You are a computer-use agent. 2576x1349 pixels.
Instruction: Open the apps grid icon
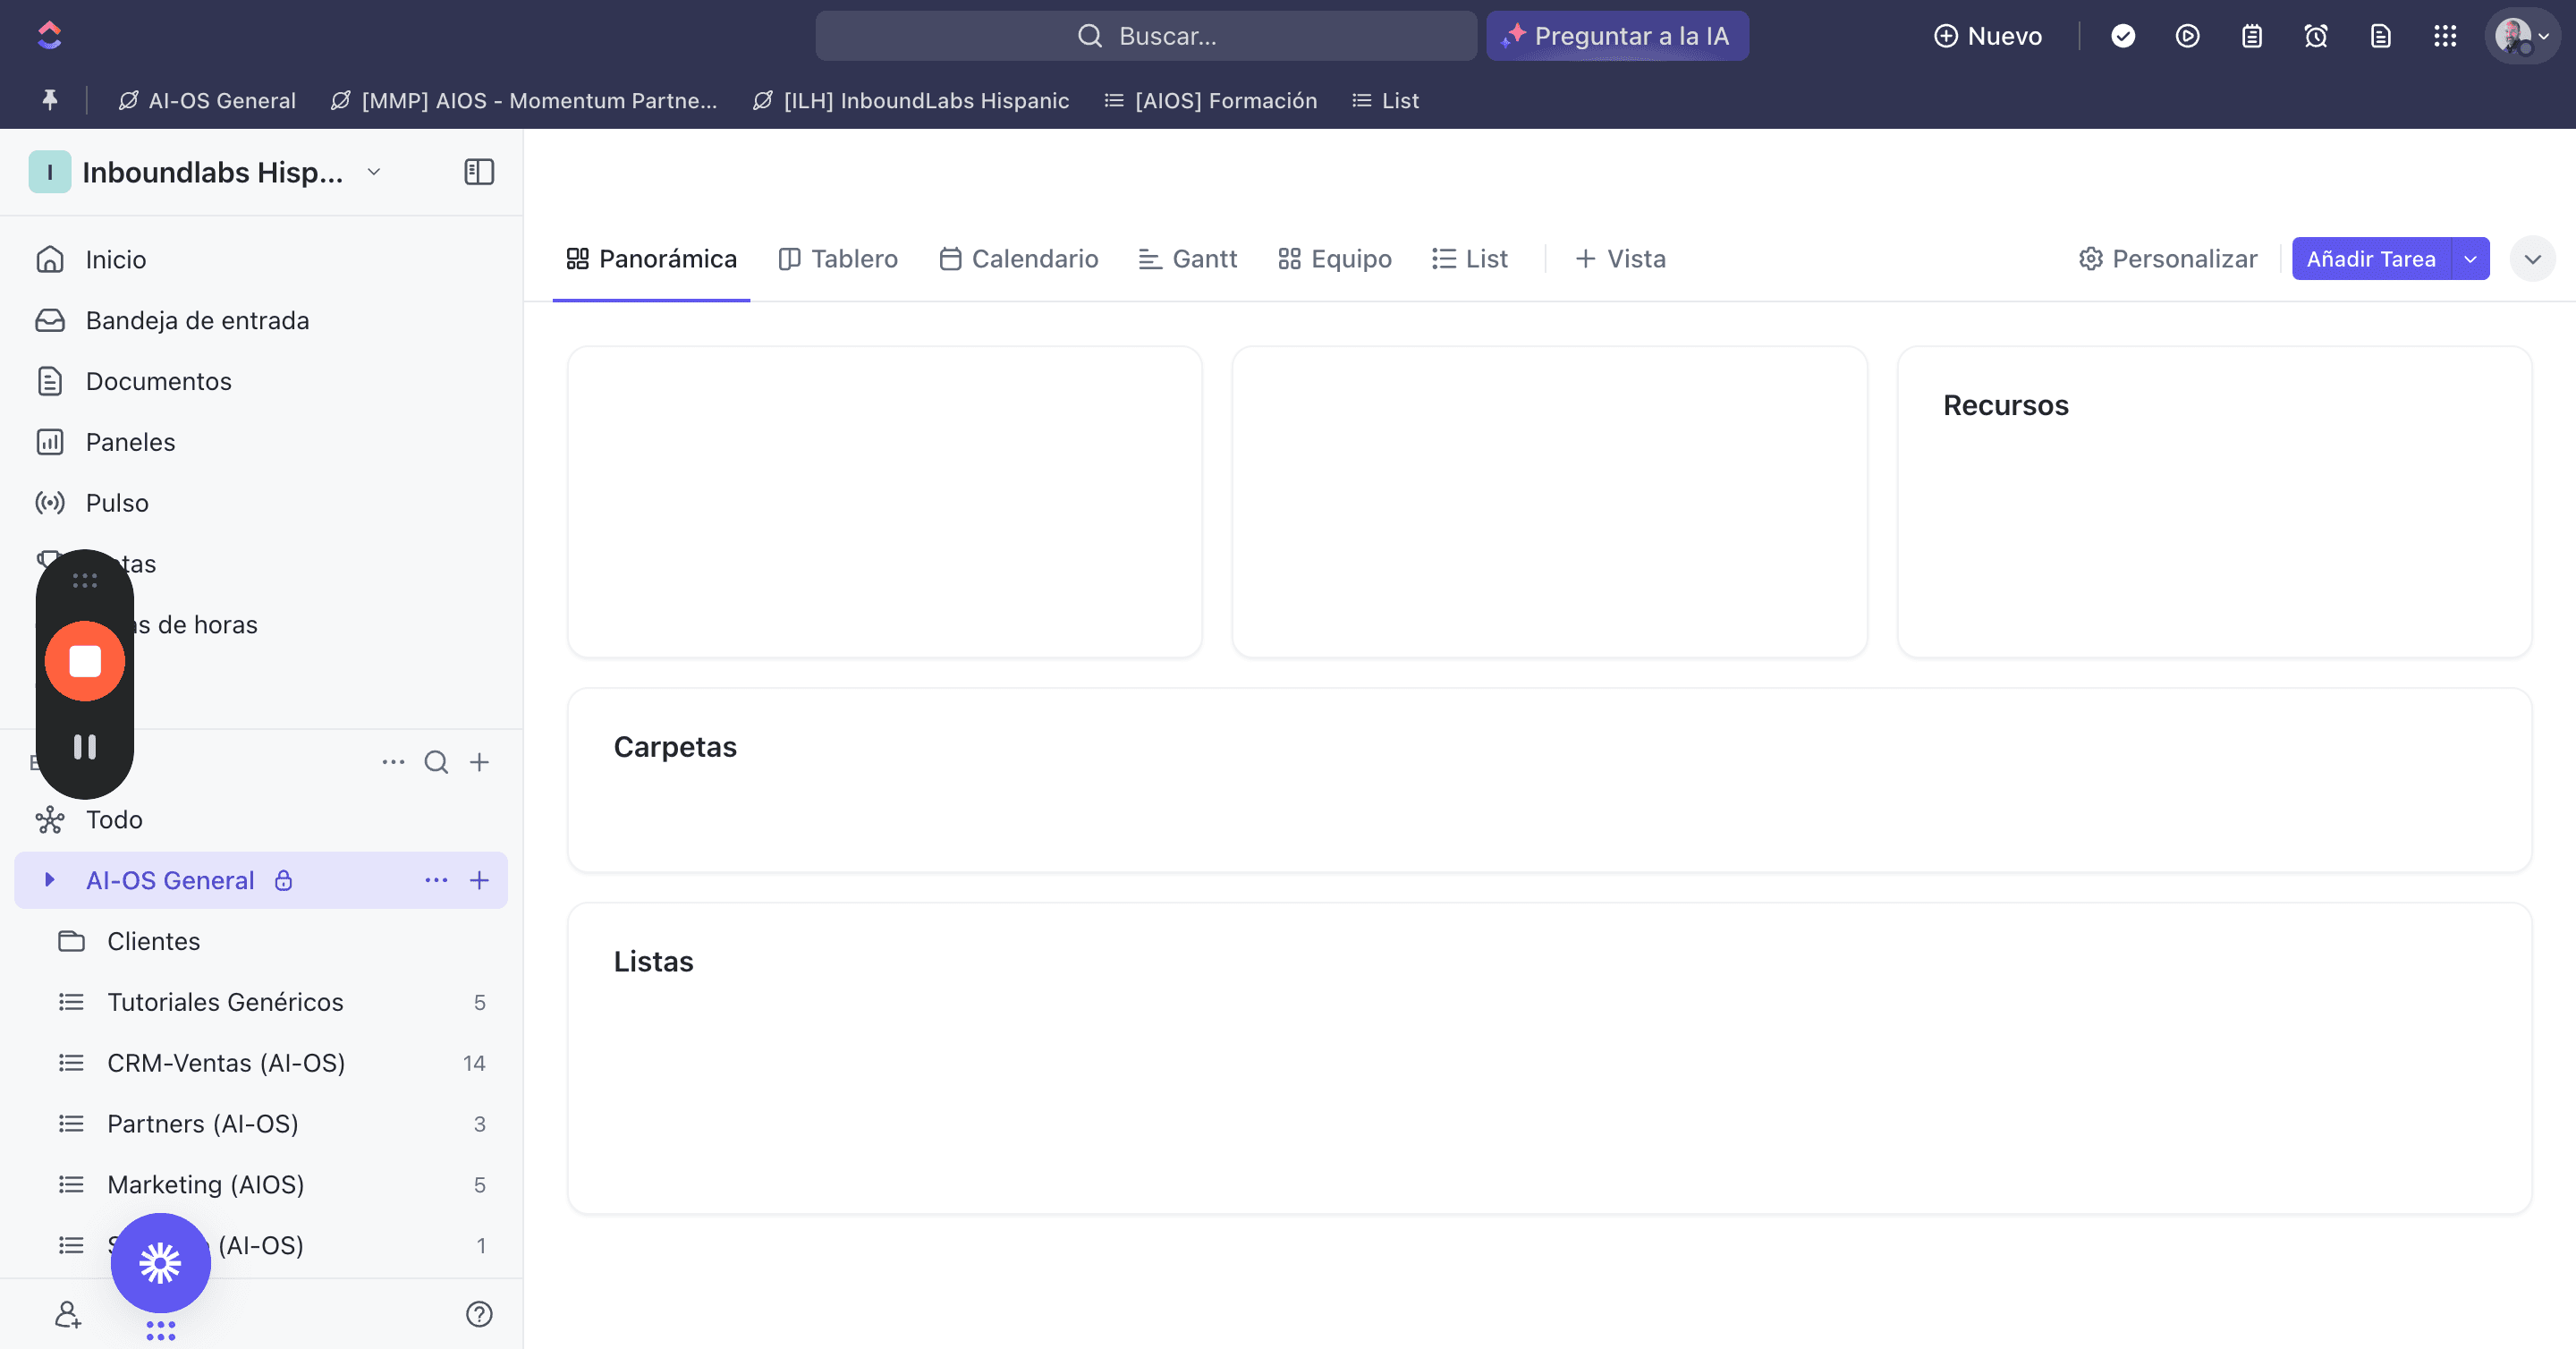(x=2445, y=36)
